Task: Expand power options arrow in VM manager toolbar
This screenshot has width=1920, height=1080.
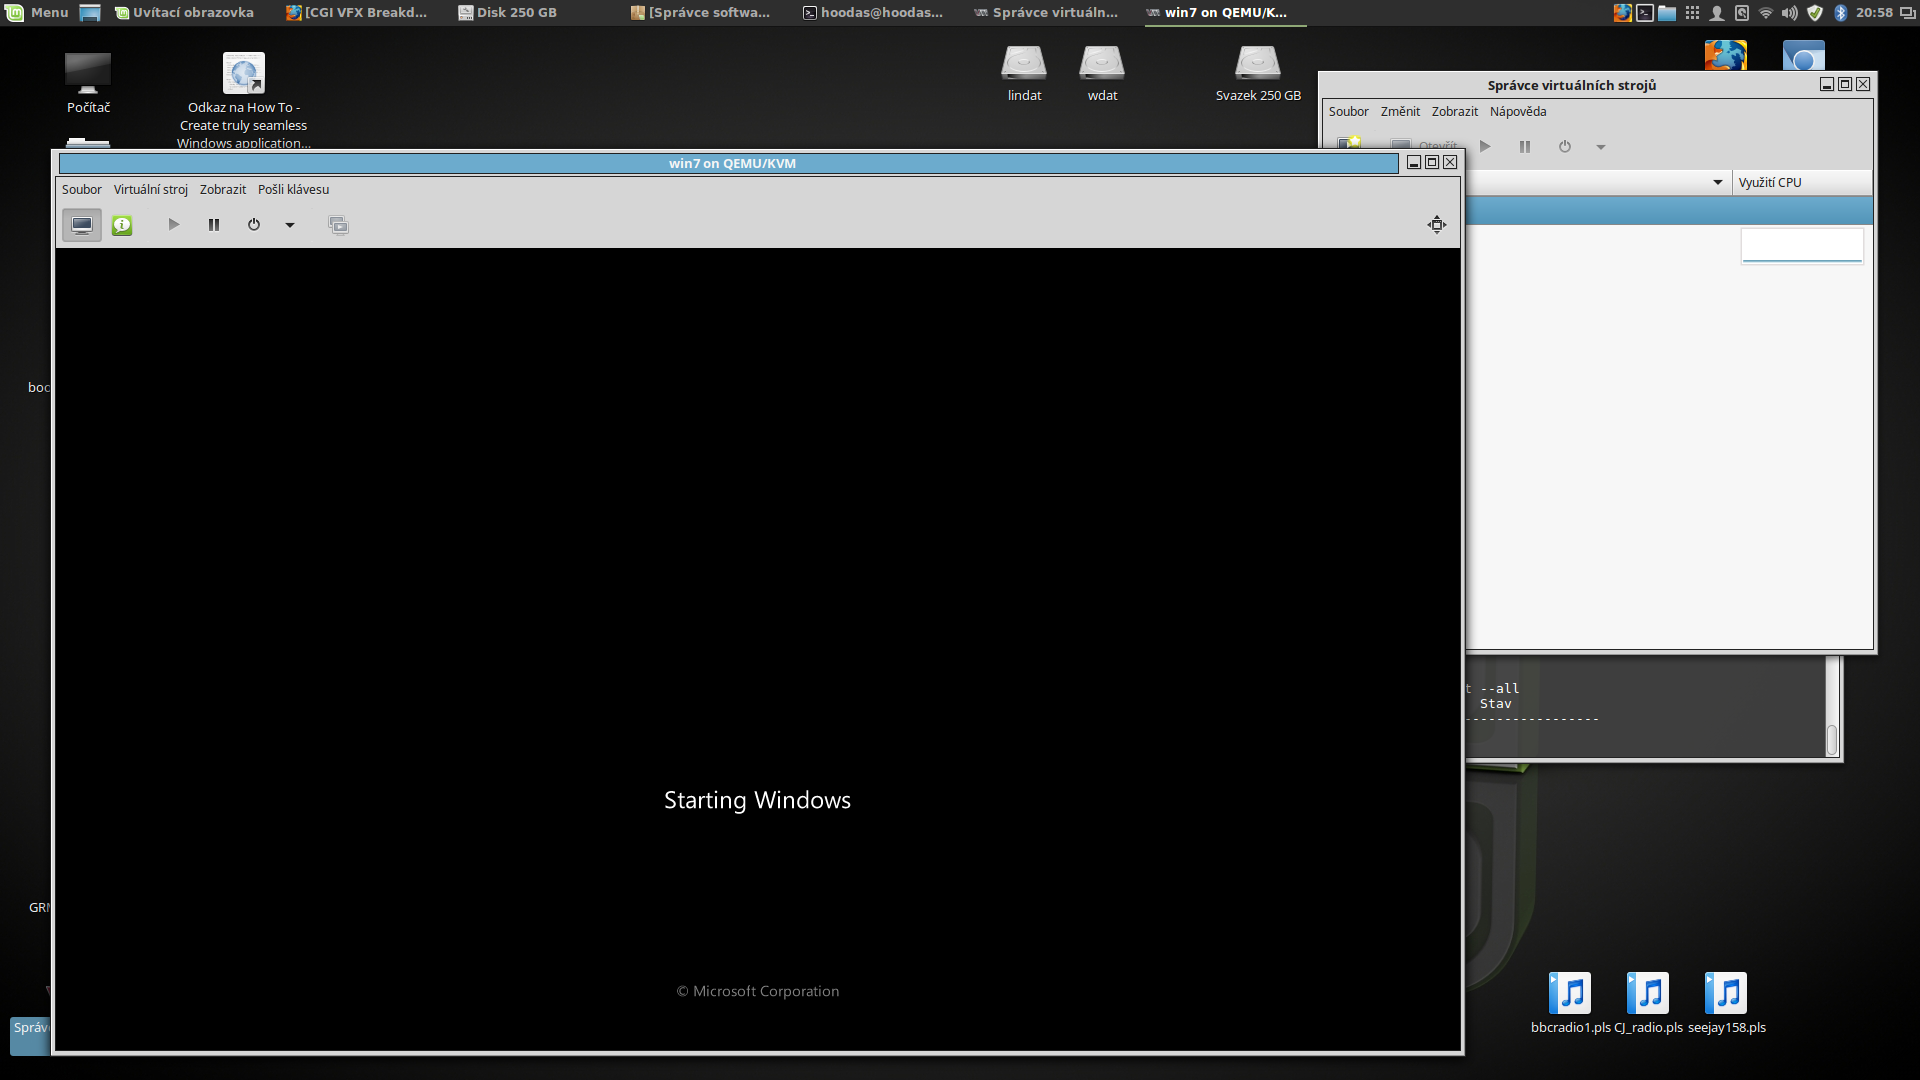Action: tap(1601, 147)
